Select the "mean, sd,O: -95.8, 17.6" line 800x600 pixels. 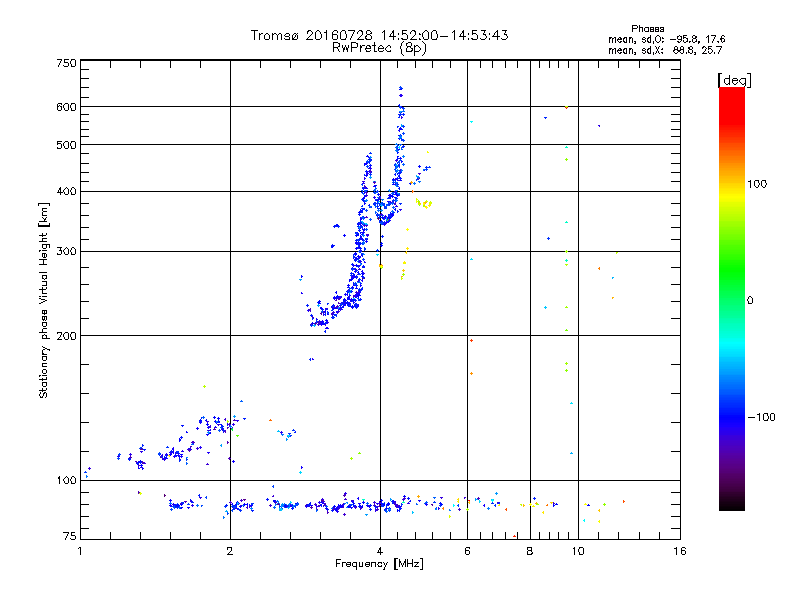pos(666,39)
